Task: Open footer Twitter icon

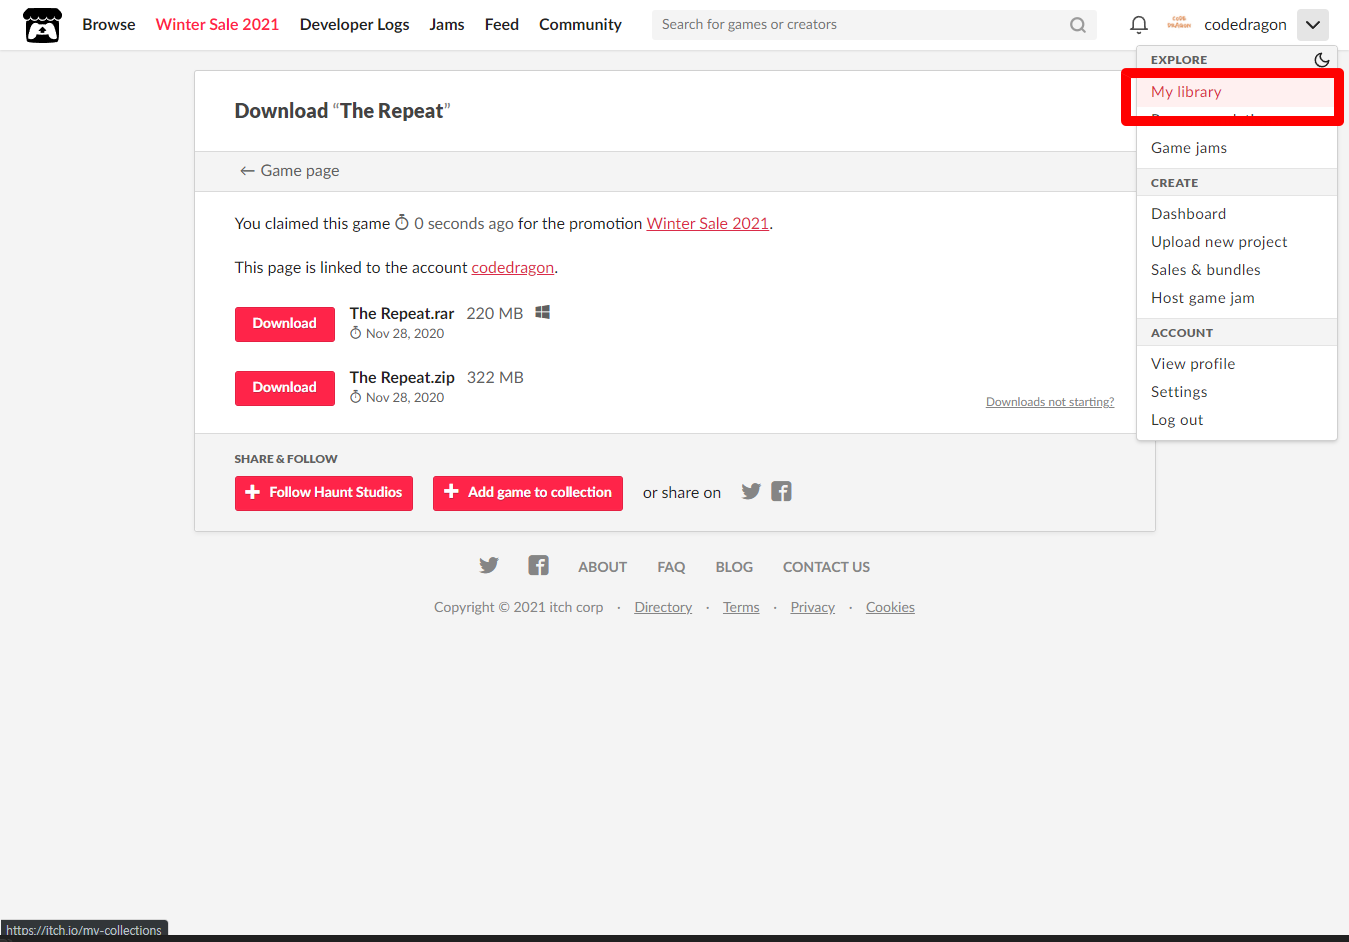Action: pos(489,565)
